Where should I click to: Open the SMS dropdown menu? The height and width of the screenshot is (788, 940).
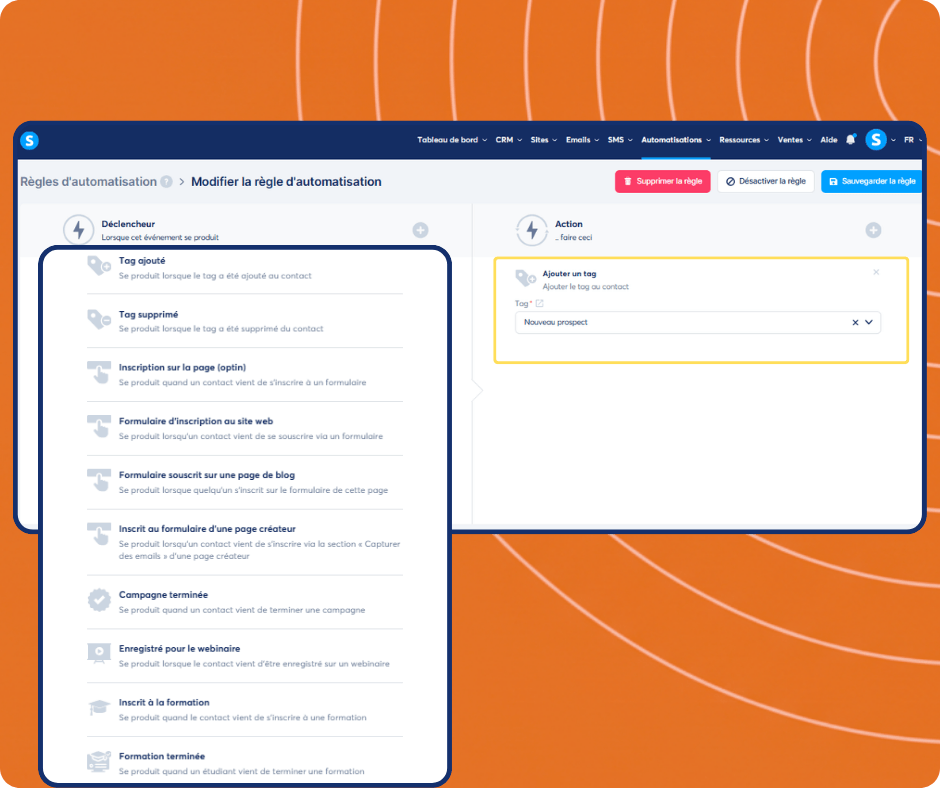pos(620,140)
